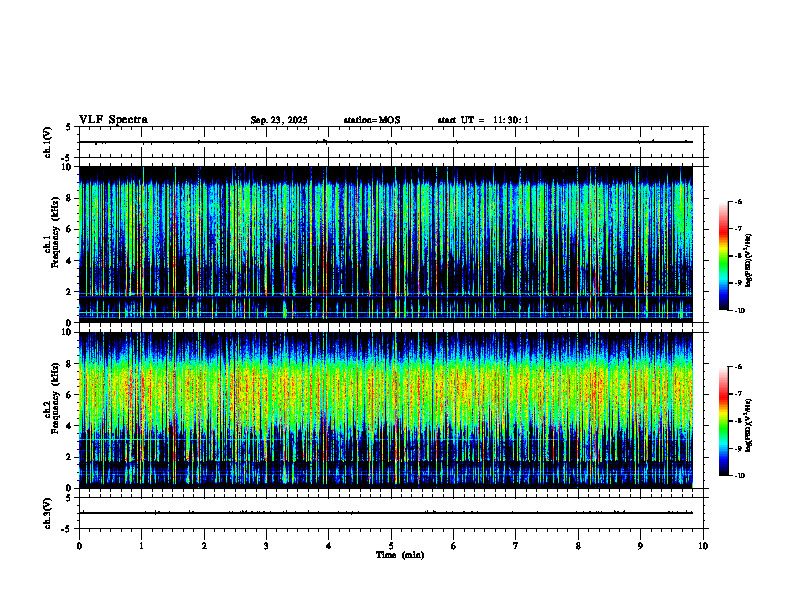
Task: Click ch.1 frequency tick label "2"
Action: click(x=70, y=292)
